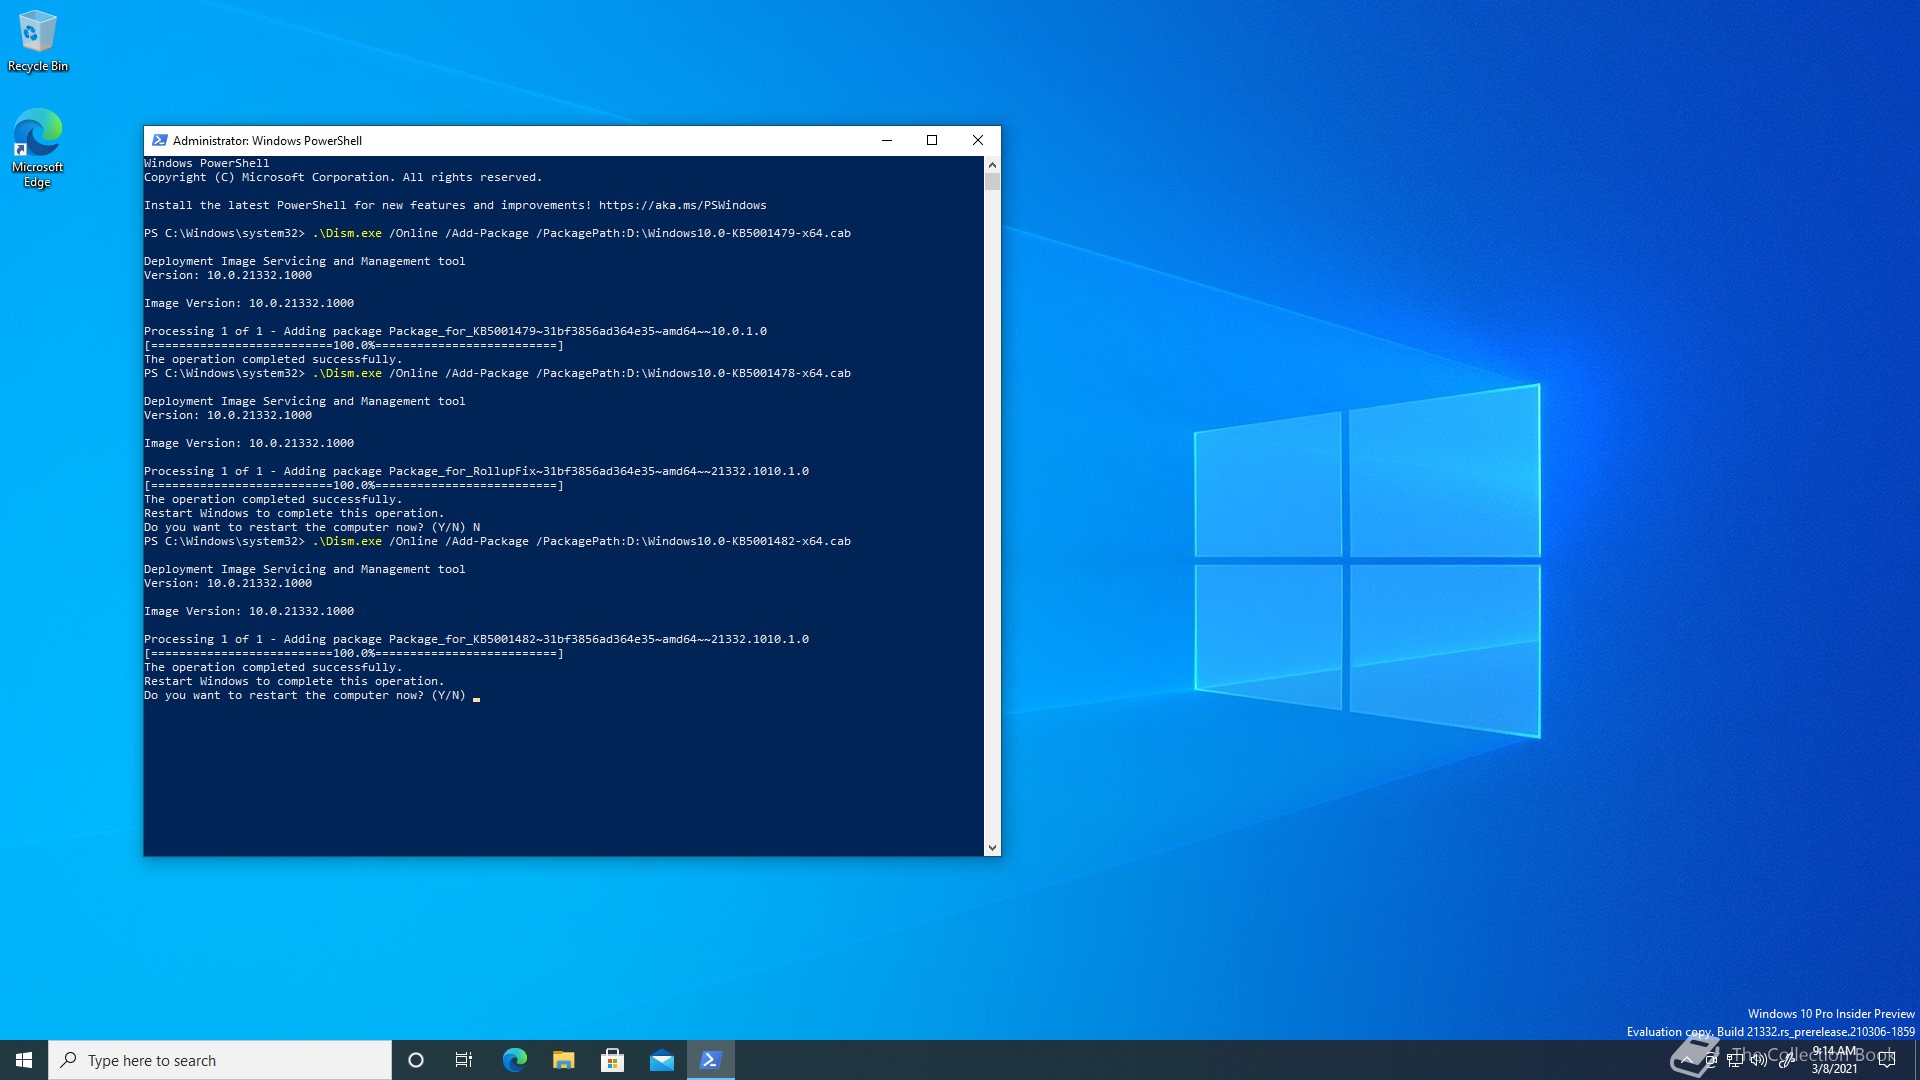
Task: Click the Meet Now tray icon
Action: point(1711,1060)
